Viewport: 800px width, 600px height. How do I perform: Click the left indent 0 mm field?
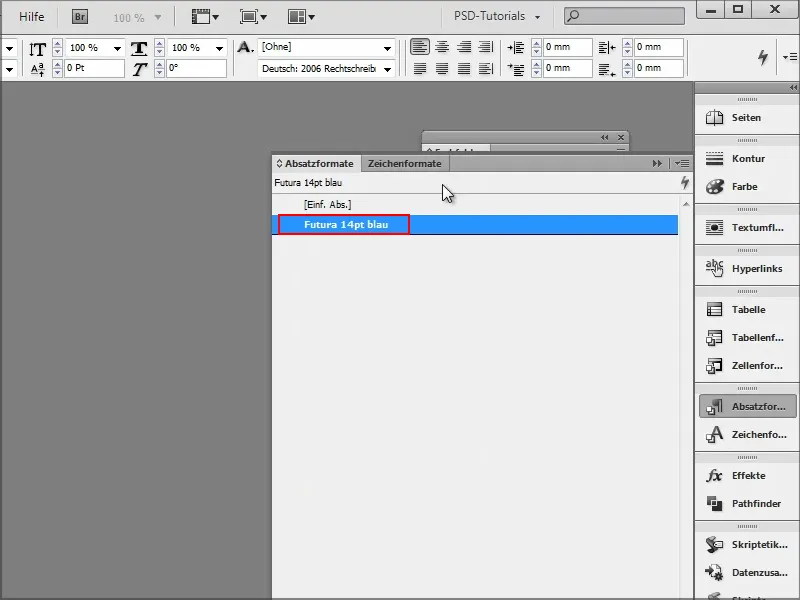pyautogui.click(x=567, y=47)
